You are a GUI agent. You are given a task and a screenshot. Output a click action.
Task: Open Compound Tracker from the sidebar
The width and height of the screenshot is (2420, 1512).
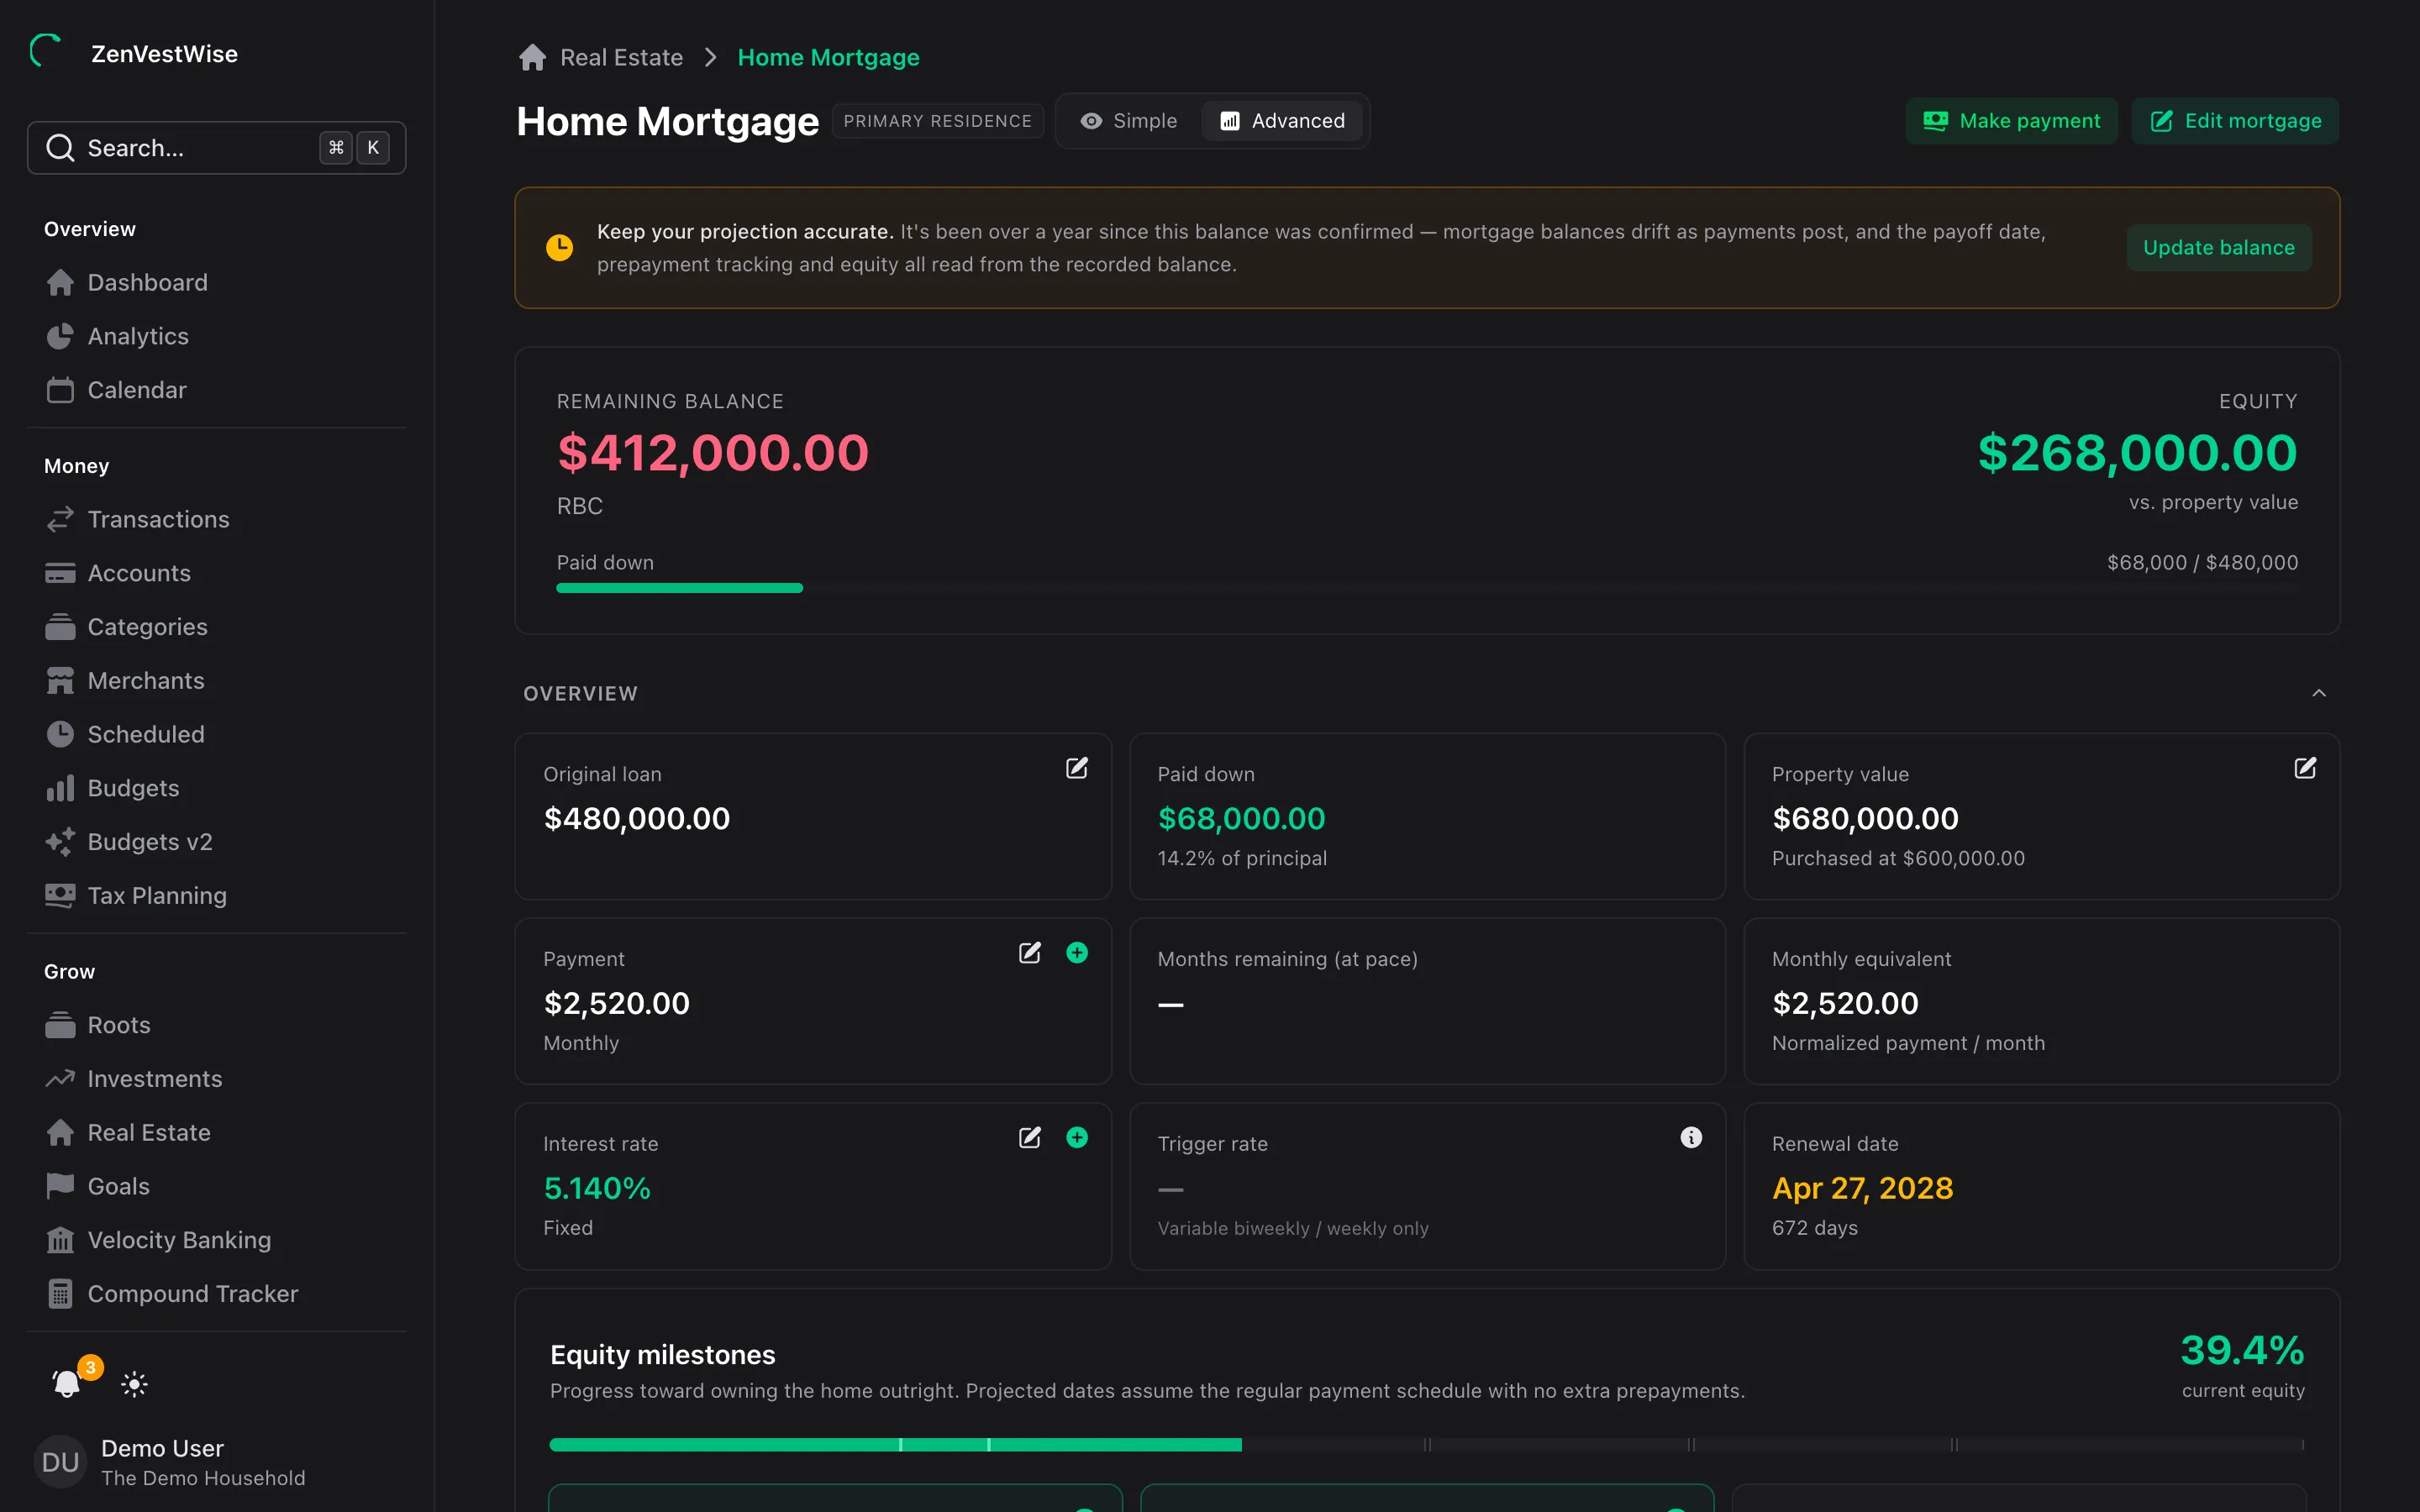click(x=216, y=1294)
